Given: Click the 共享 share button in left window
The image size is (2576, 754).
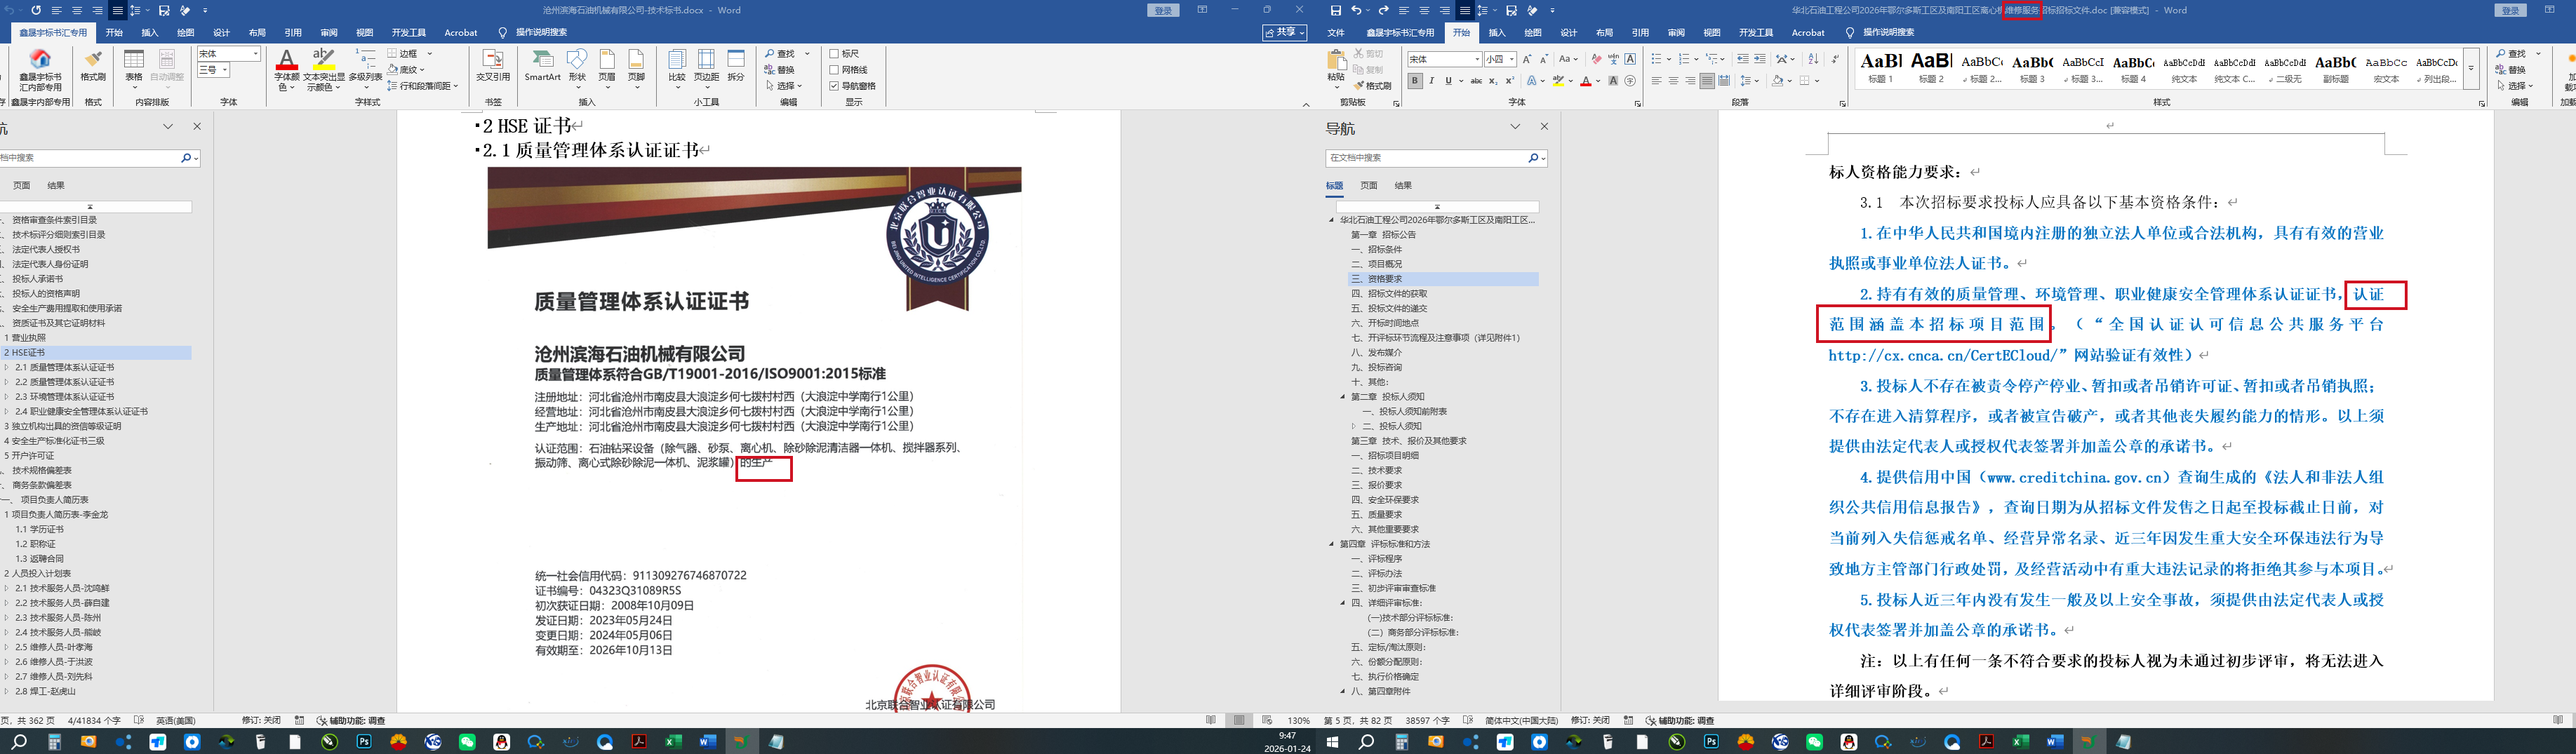Looking at the screenshot, I should point(1285,32).
